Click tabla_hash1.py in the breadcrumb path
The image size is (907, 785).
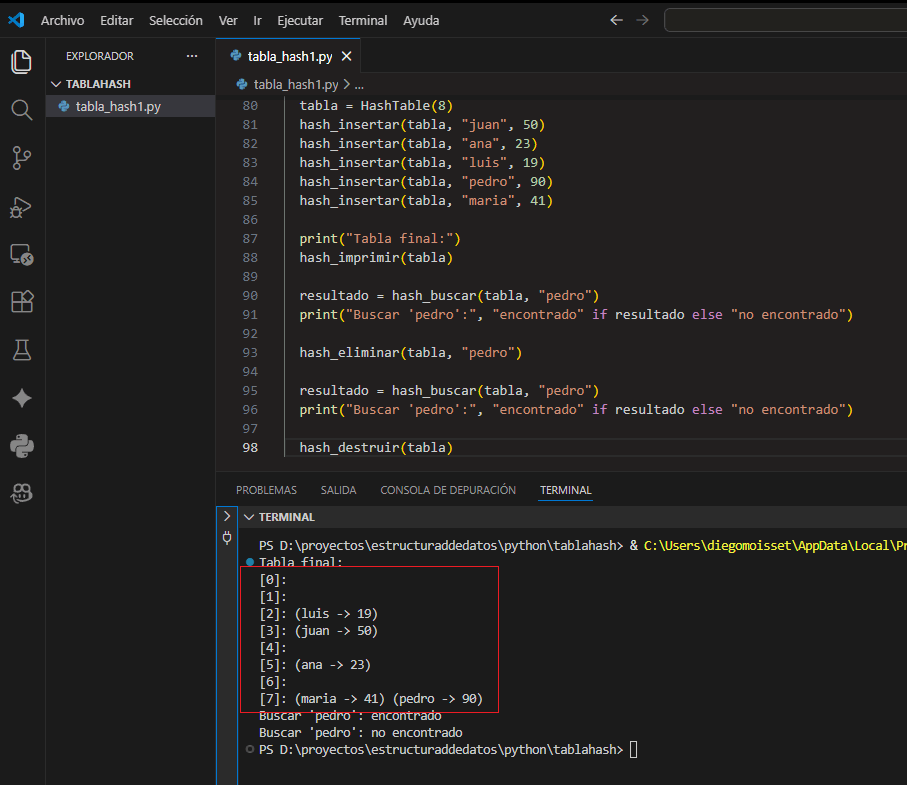pos(295,85)
